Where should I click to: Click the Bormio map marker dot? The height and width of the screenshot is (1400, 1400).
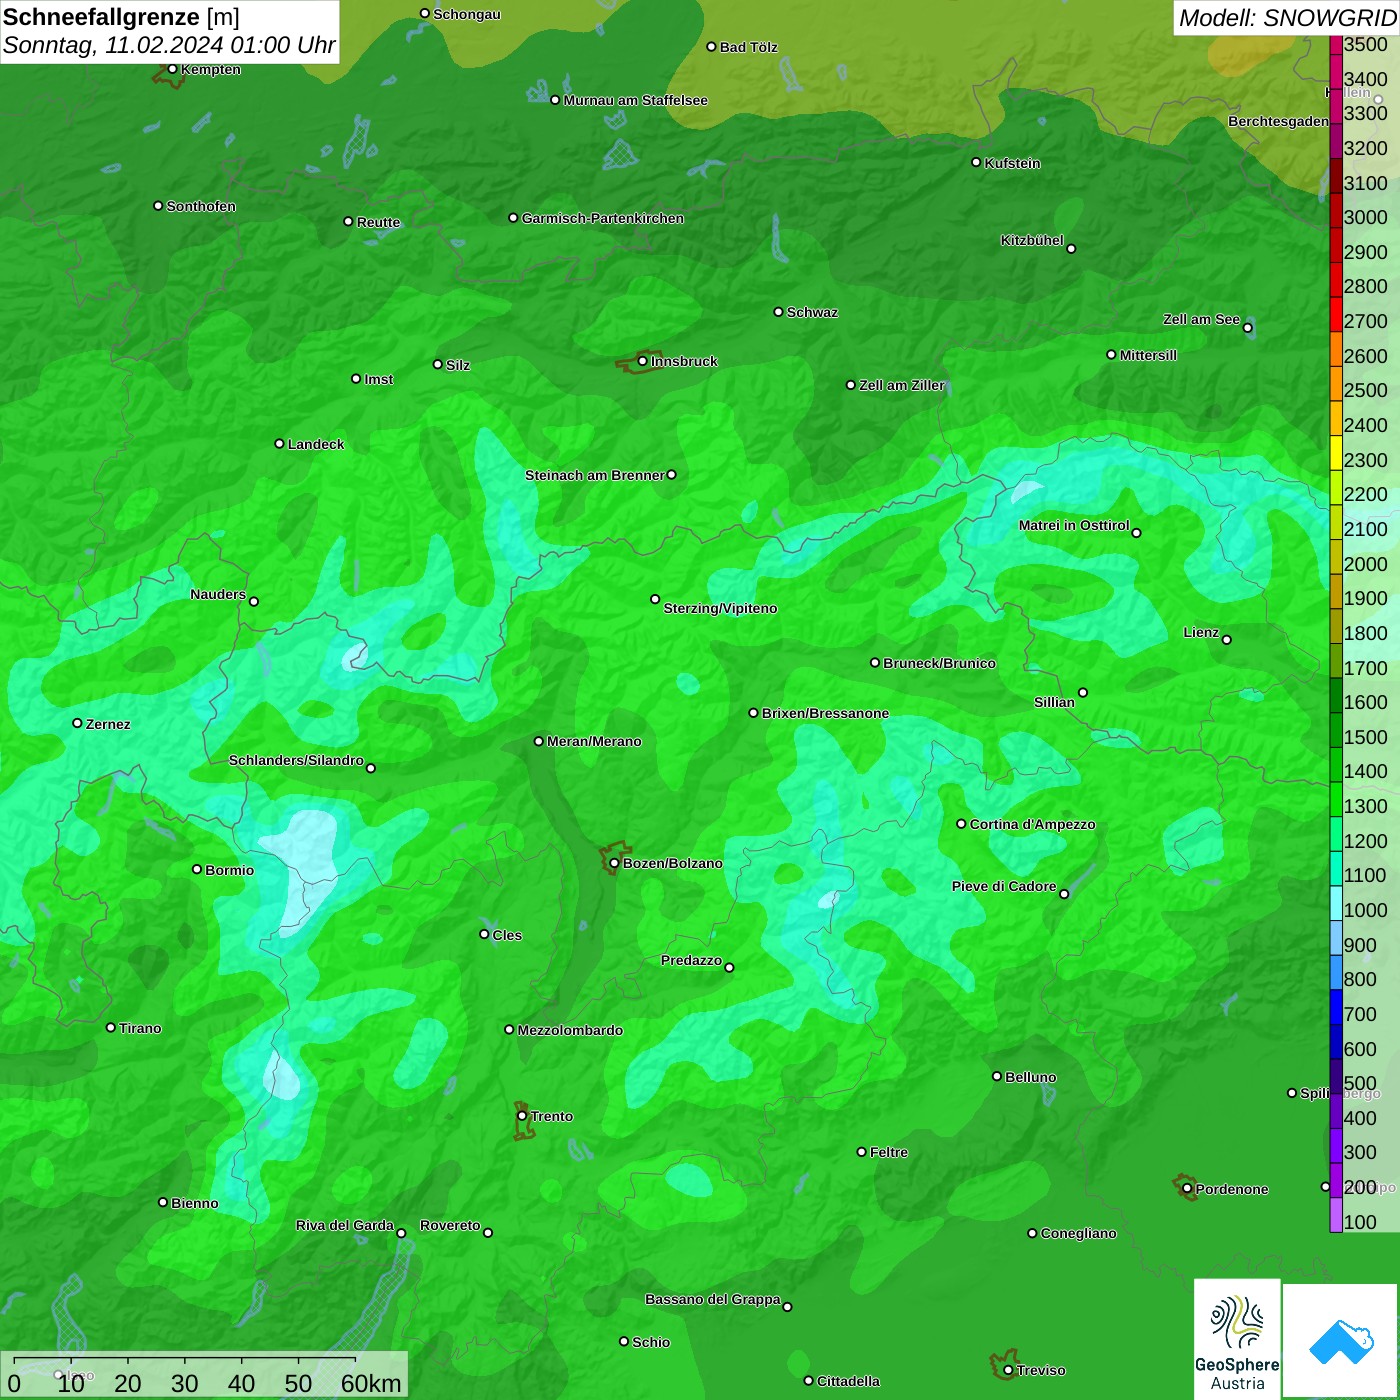point(197,869)
